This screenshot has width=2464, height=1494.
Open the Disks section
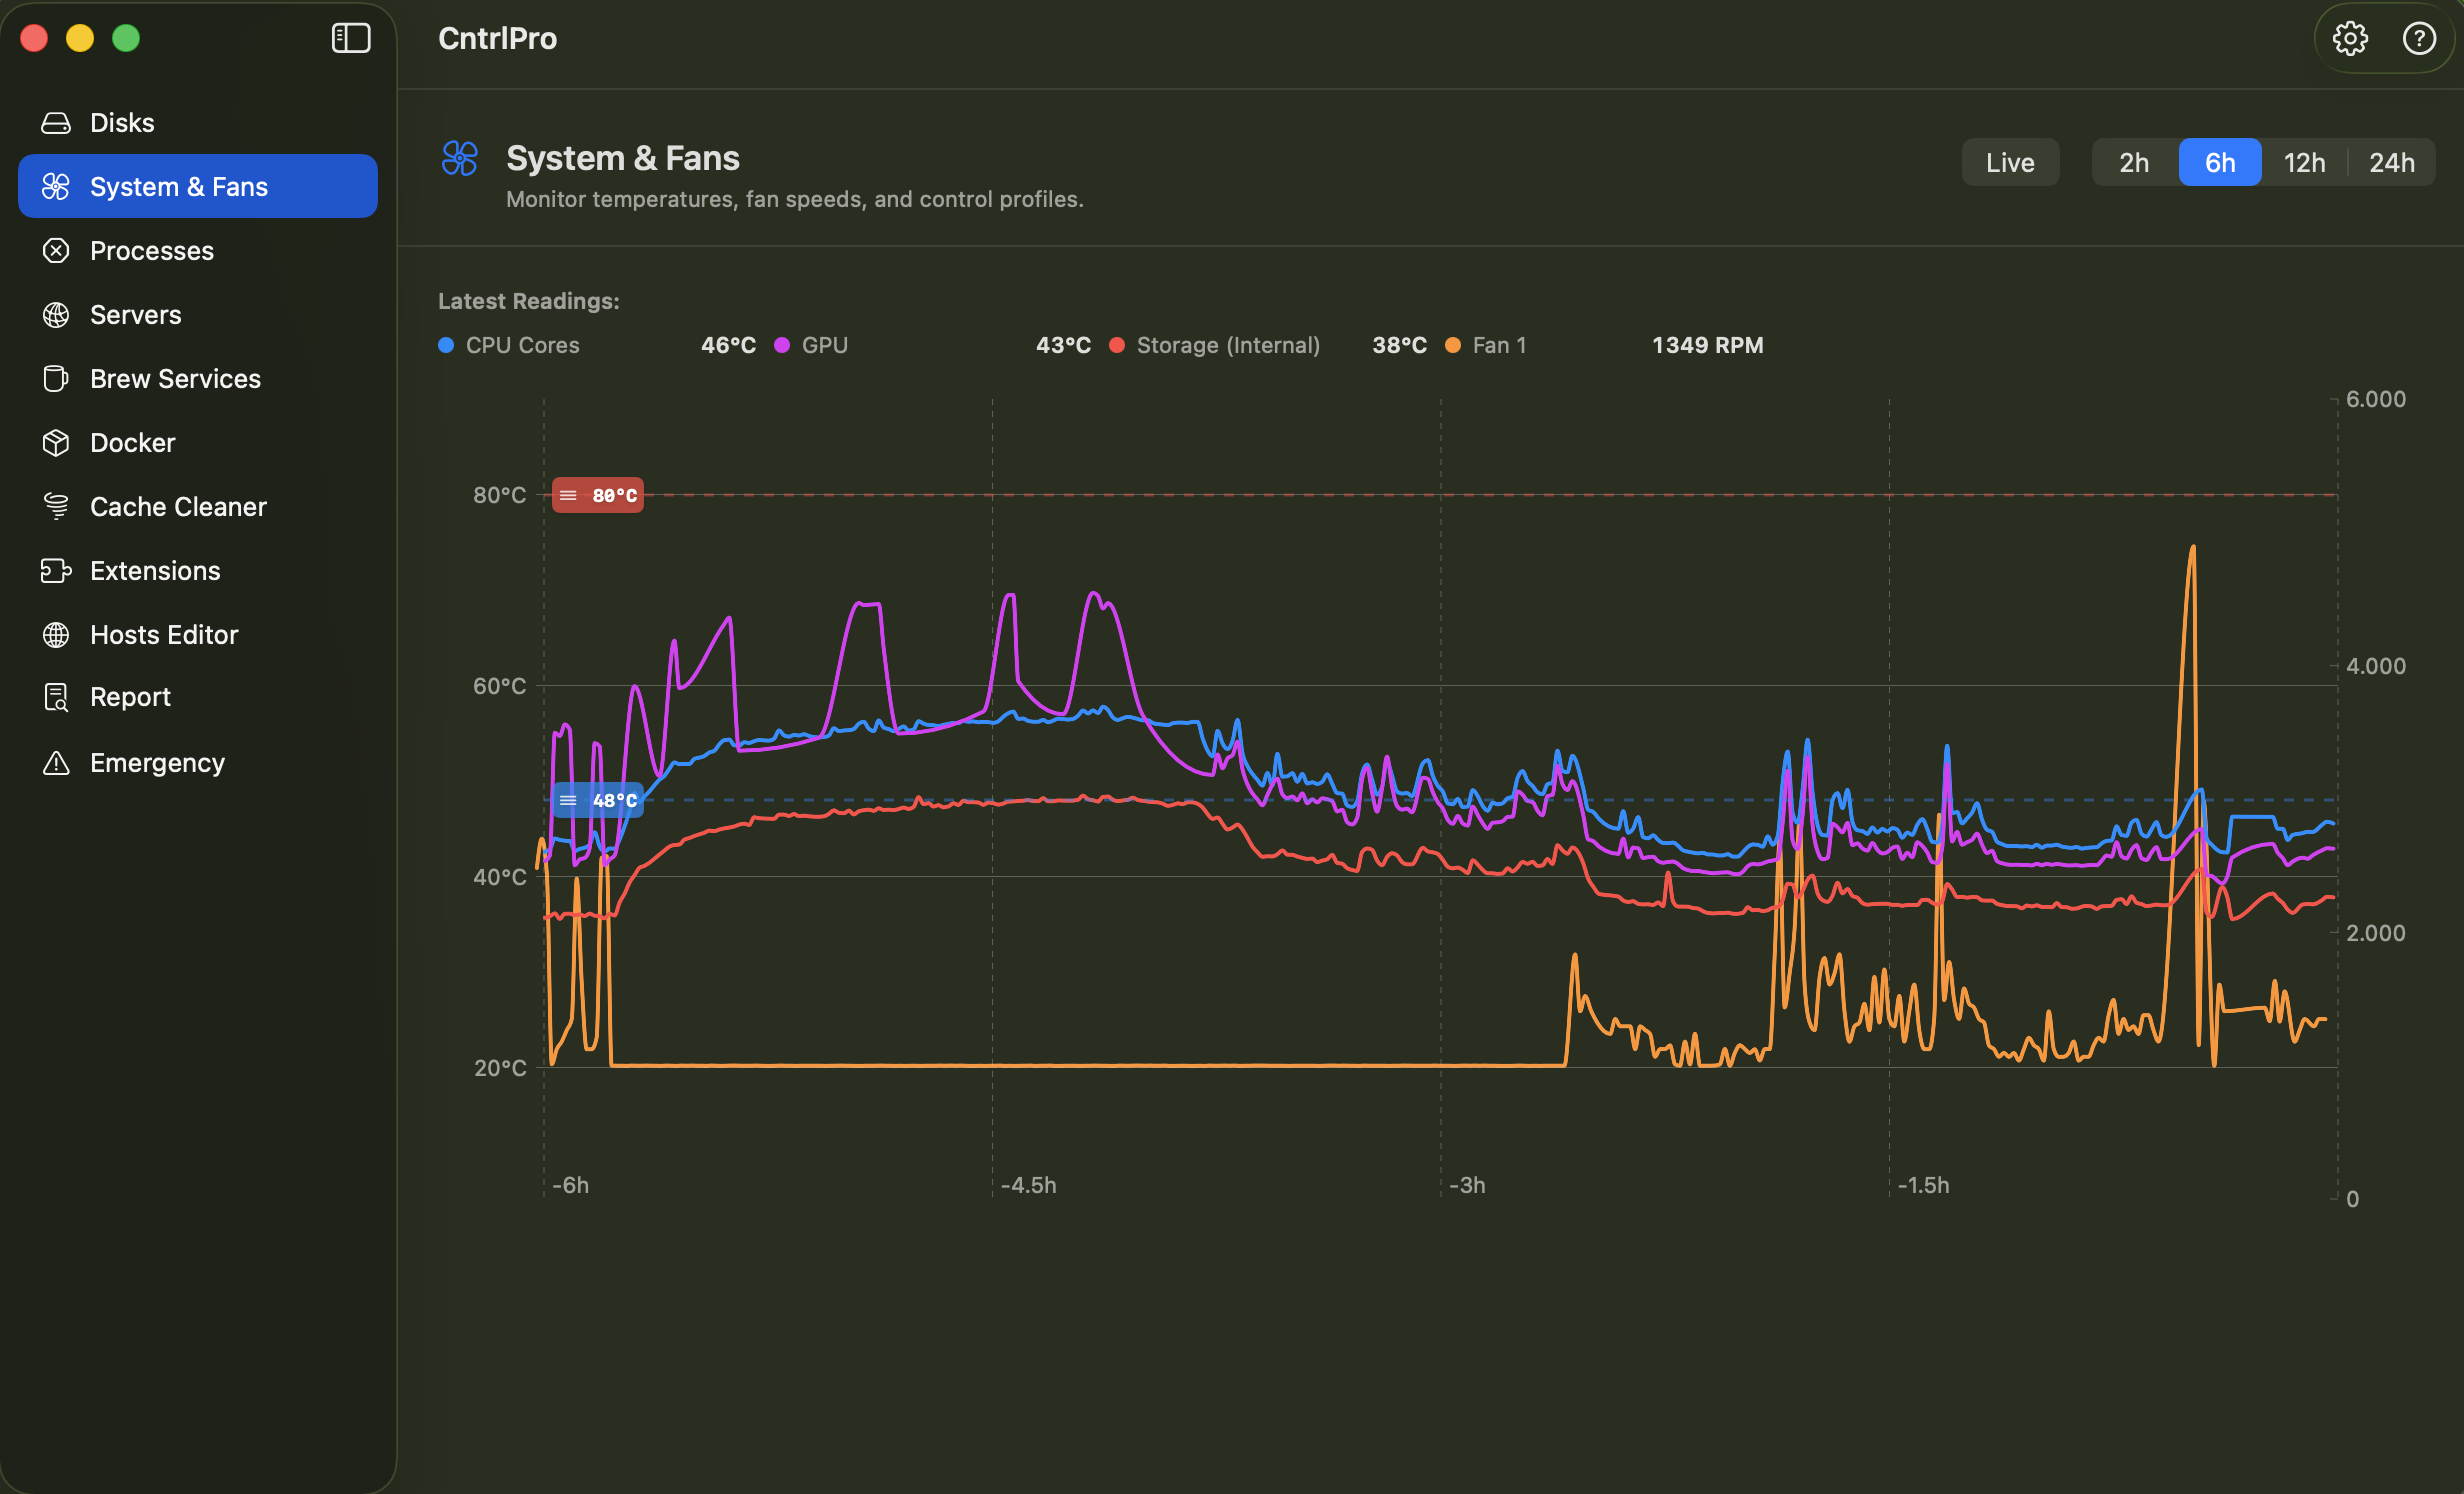(x=198, y=123)
